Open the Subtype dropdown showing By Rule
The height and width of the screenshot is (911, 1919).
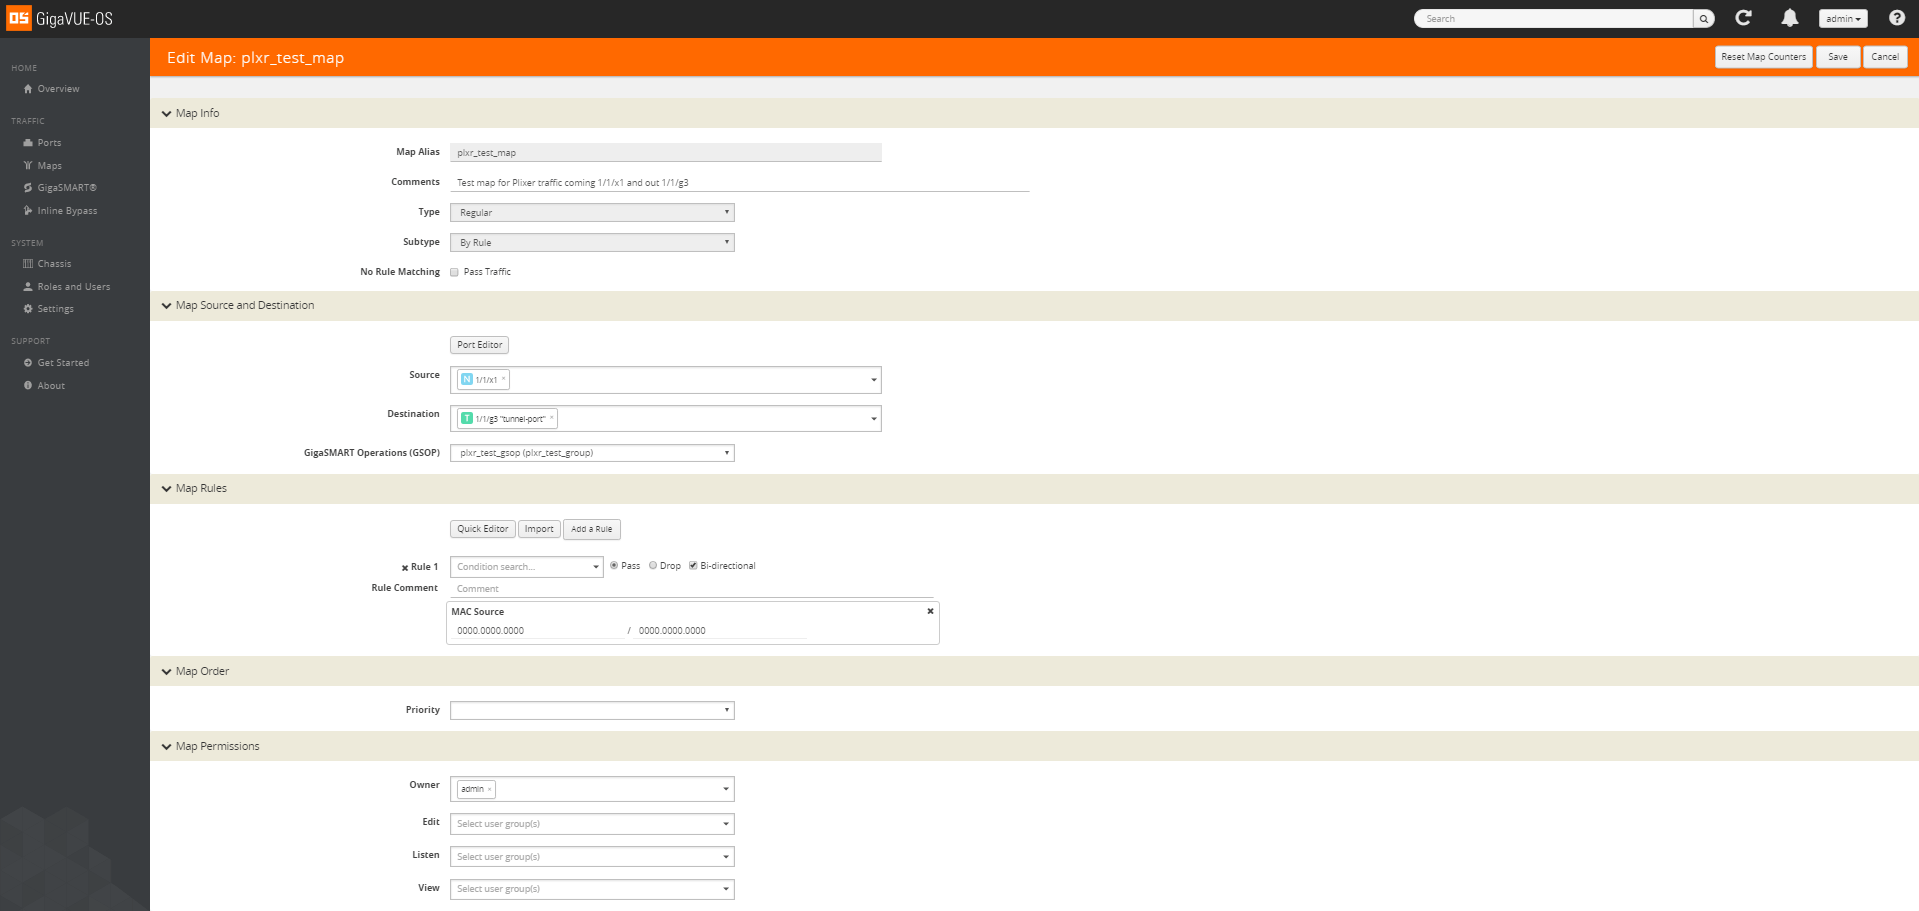592,243
